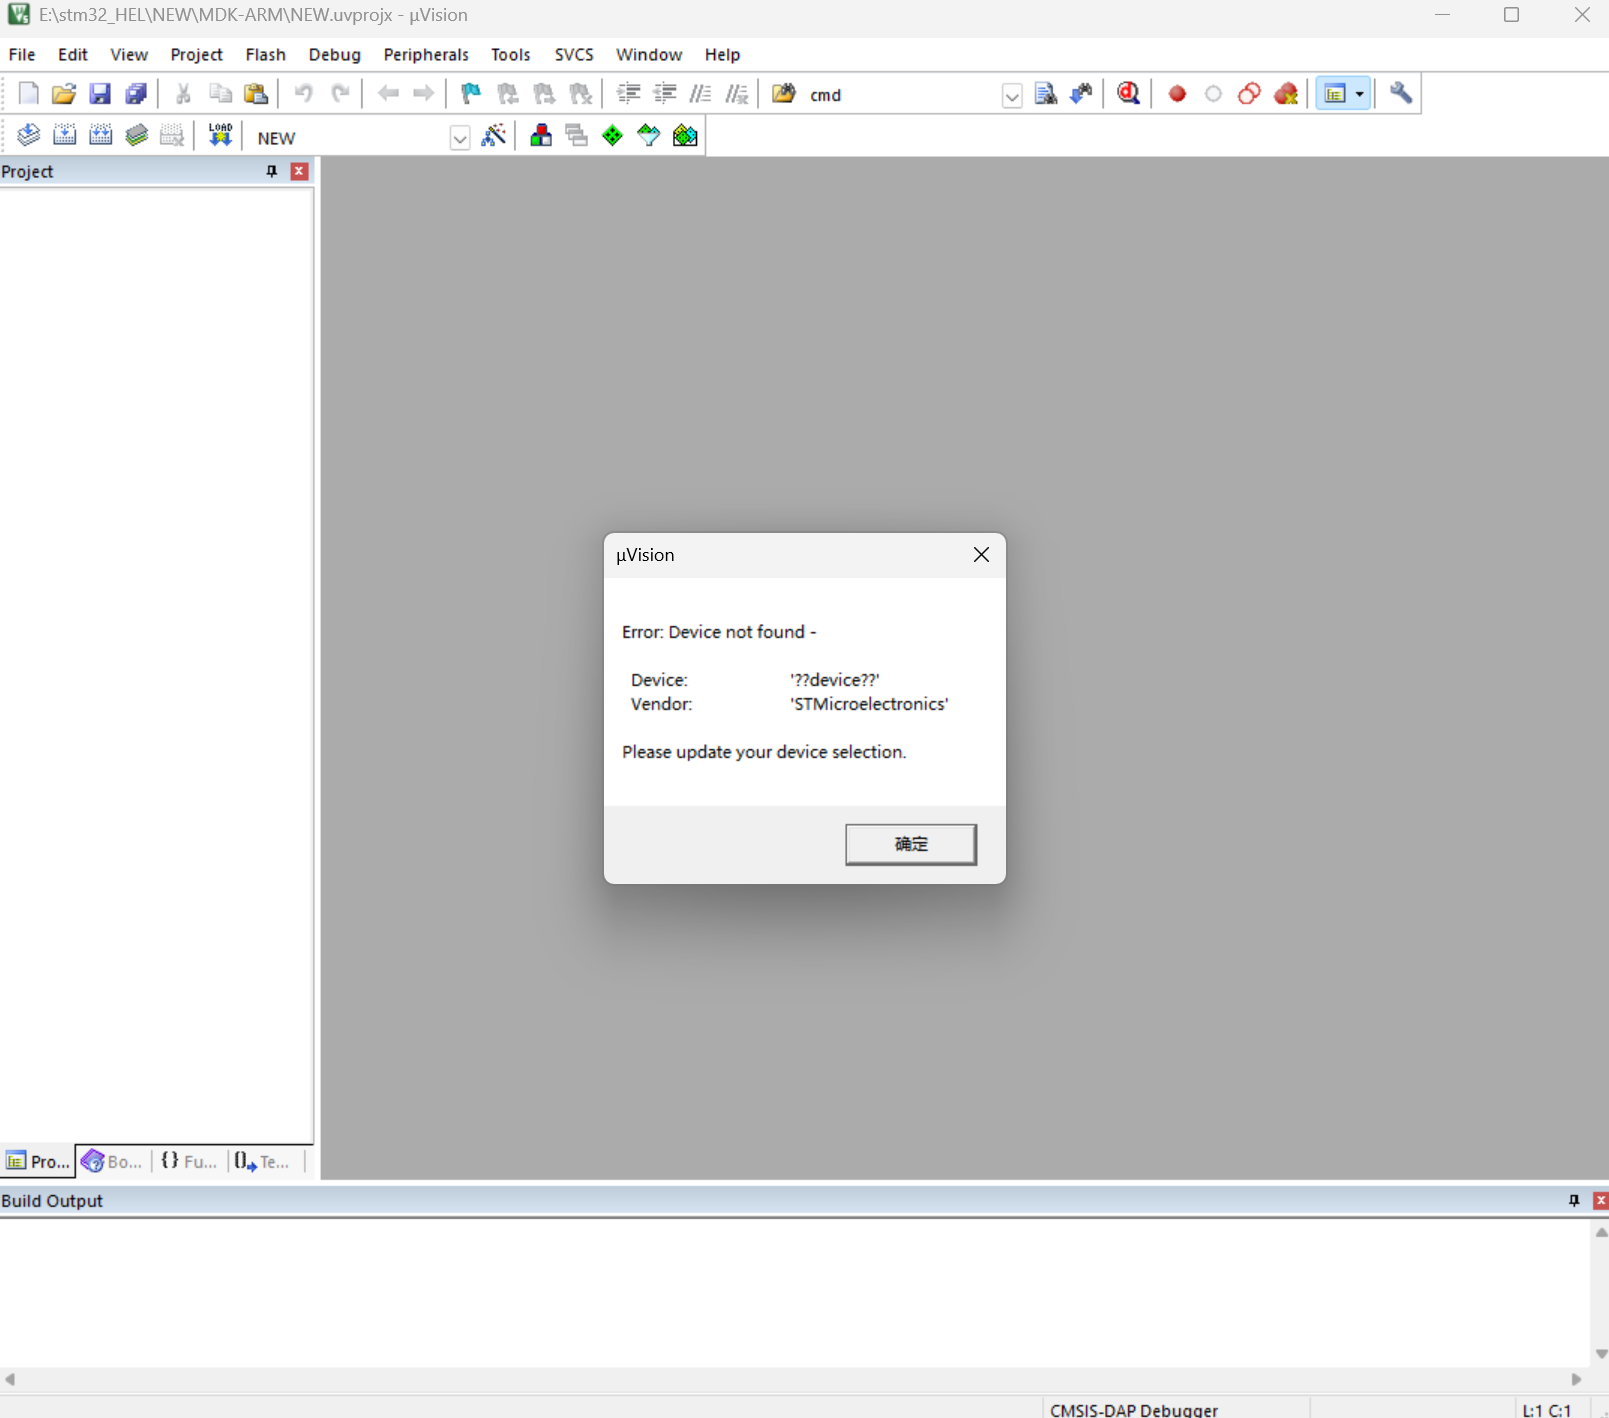Switch to the Pro... project tab
The image size is (1609, 1418).
38,1161
